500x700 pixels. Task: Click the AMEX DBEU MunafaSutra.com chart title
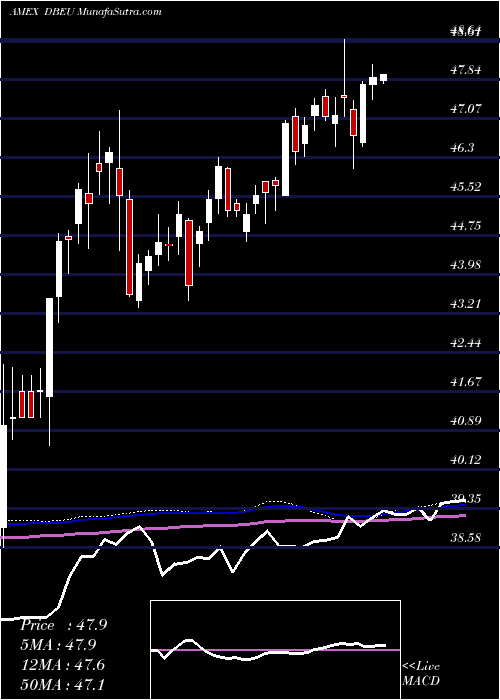tap(85, 12)
